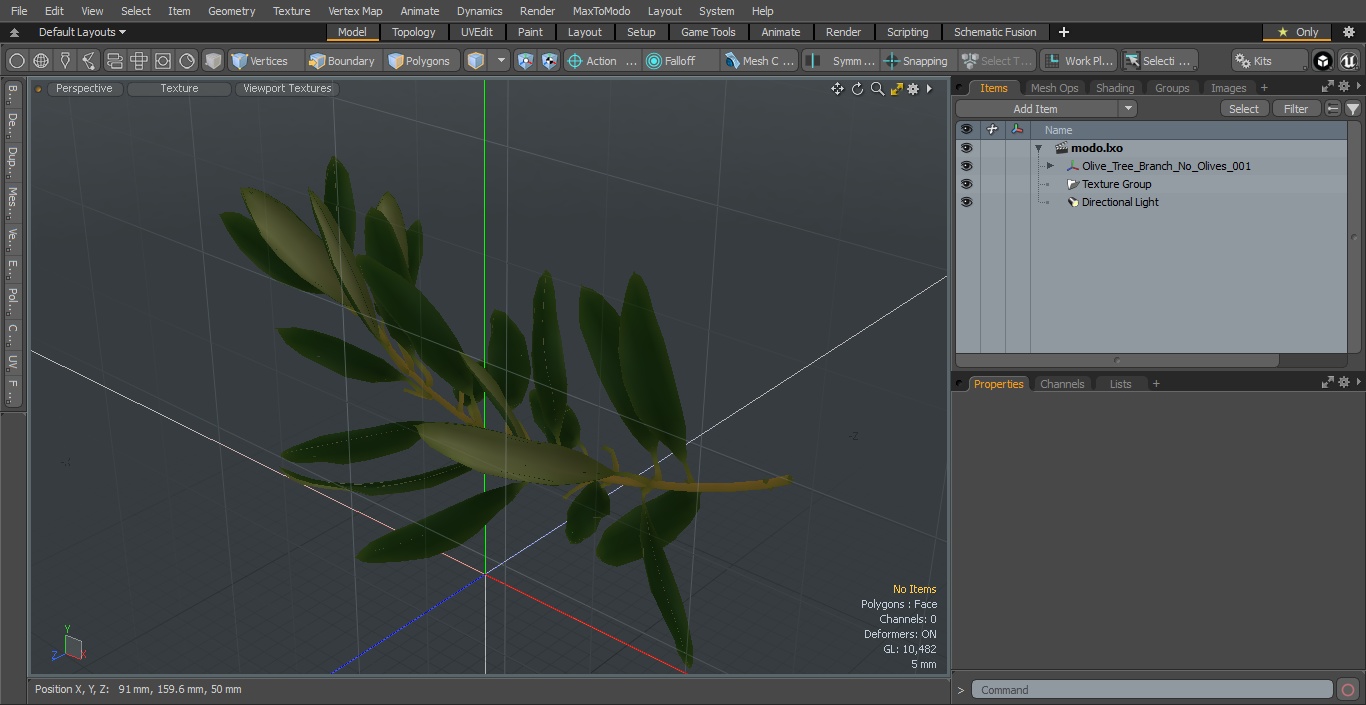Open the Add Item dropdown arrow
Image resolution: width=1366 pixels, height=705 pixels.
point(1128,109)
